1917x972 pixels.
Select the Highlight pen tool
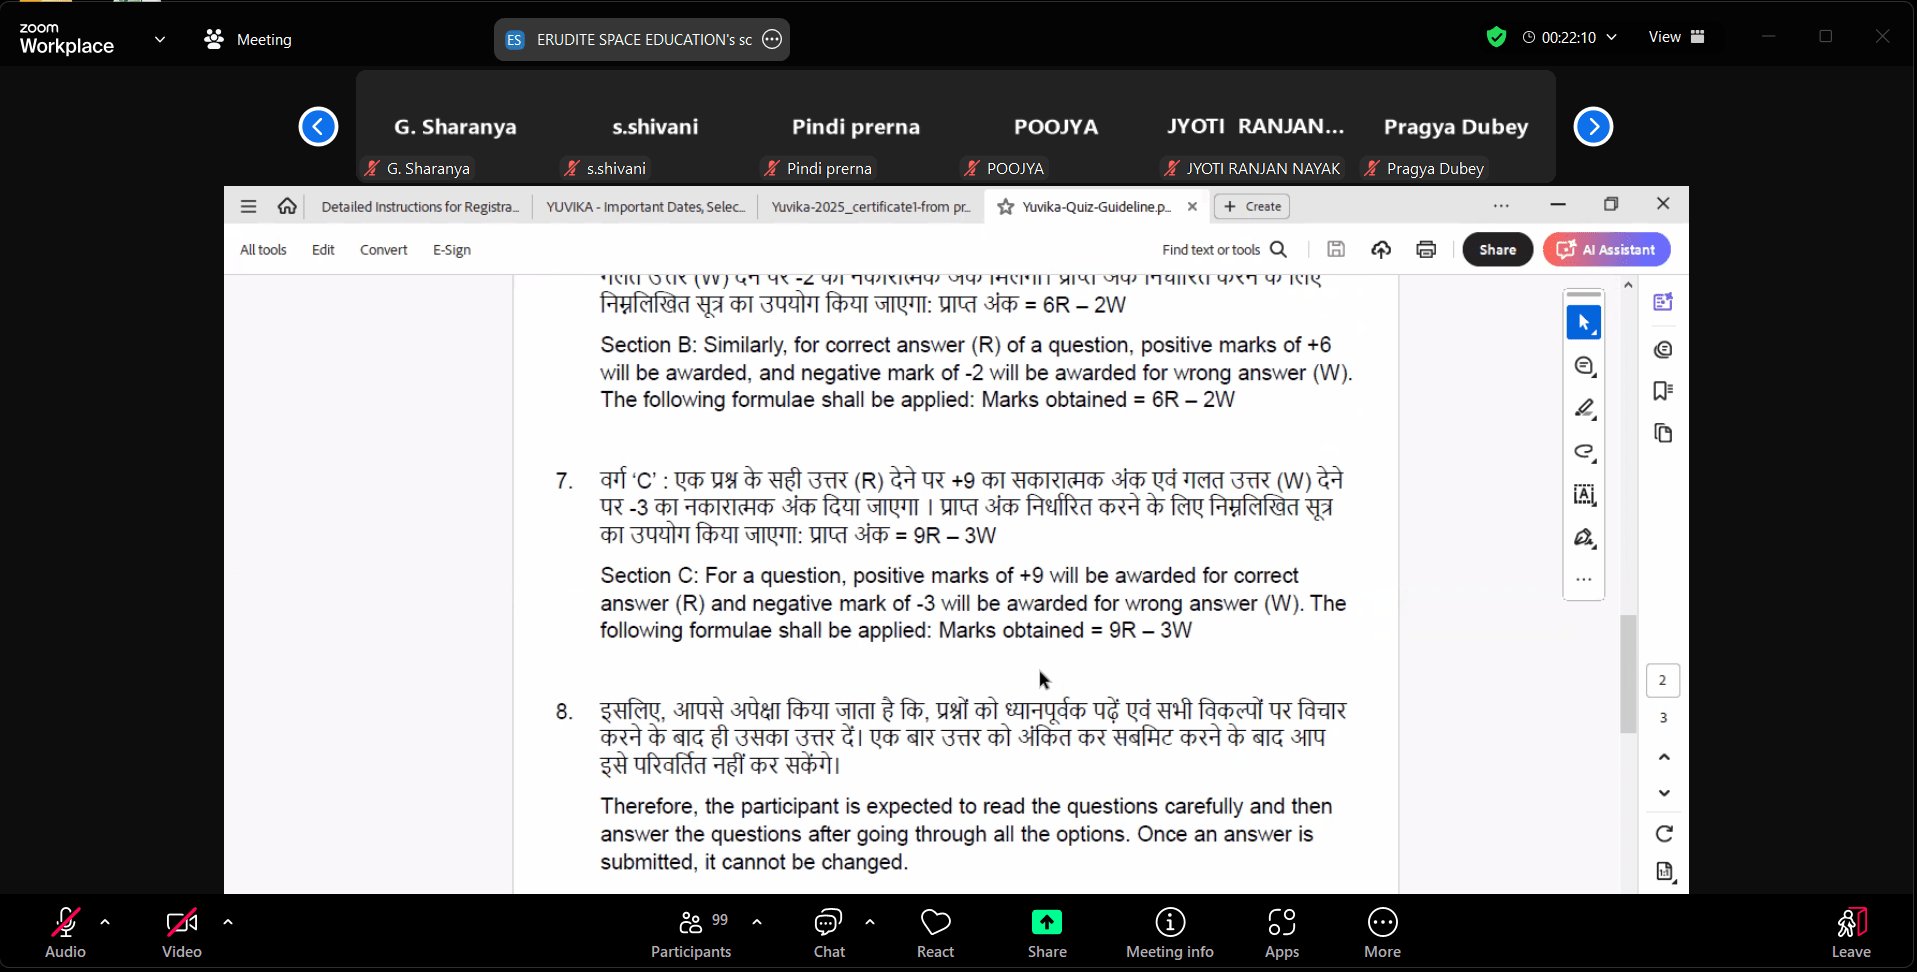pyautogui.click(x=1584, y=409)
